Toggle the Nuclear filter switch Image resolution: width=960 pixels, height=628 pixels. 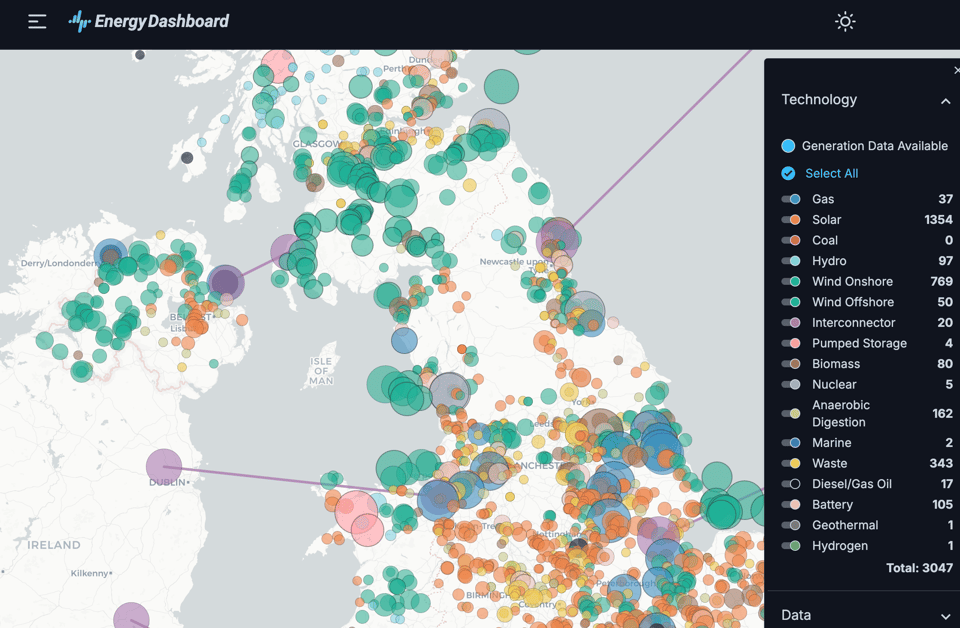791,384
